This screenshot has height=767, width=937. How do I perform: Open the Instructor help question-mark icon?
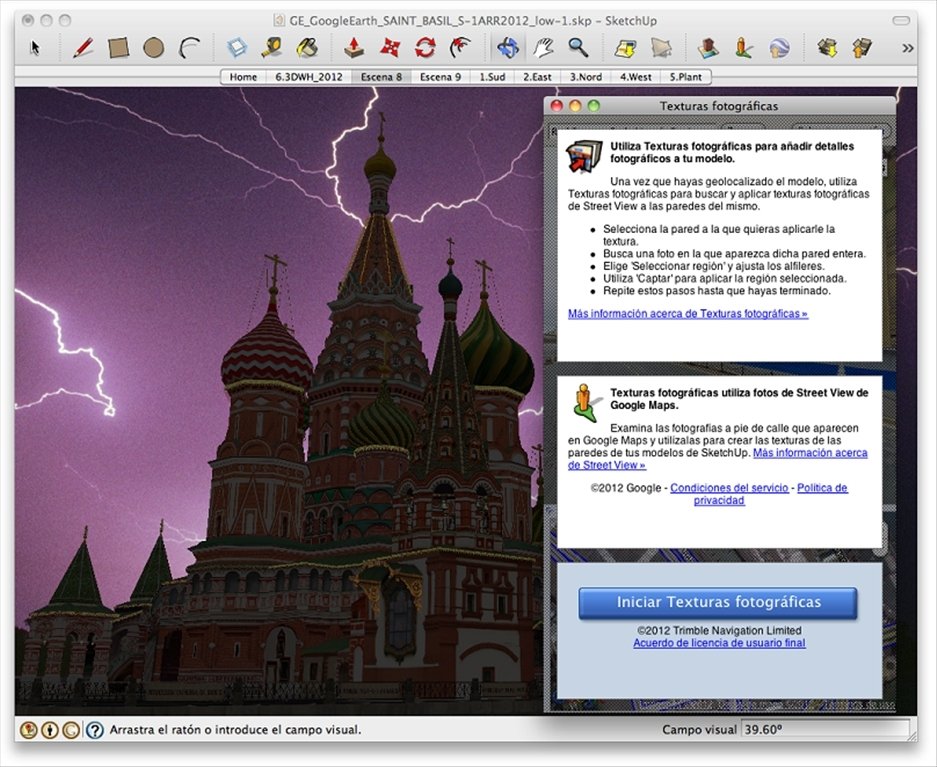(94, 729)
